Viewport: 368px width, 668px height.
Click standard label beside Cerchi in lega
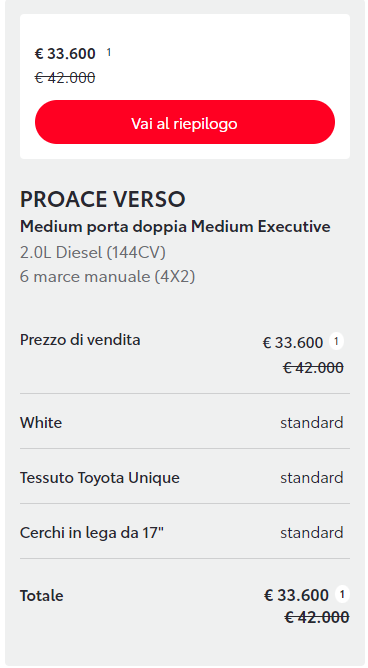(312, 533)
